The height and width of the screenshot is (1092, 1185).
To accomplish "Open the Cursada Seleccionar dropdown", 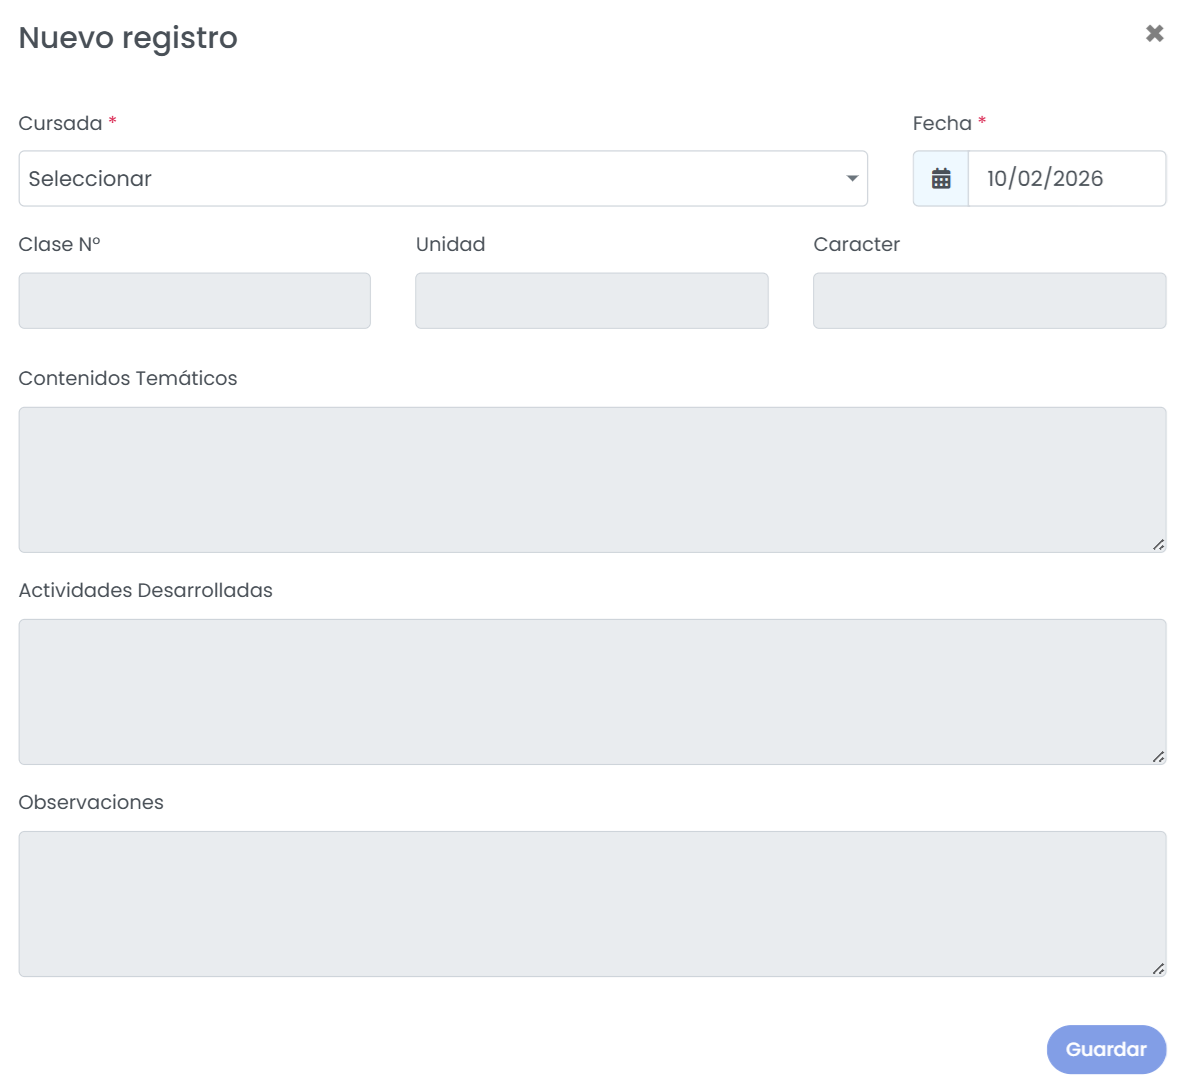I will pos(443,178).
